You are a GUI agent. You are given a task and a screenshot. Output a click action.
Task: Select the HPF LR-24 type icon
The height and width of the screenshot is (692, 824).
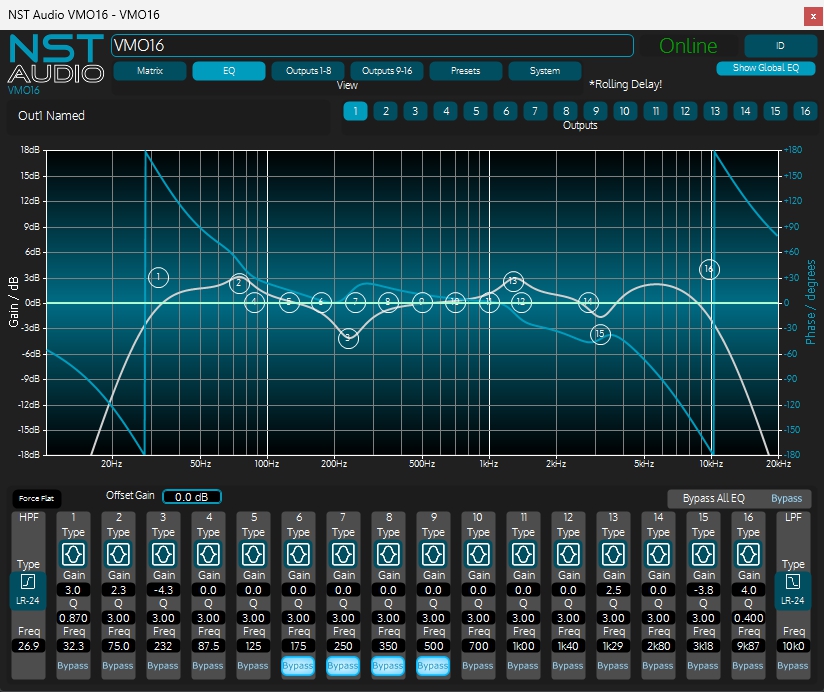(x=28, y=591)
